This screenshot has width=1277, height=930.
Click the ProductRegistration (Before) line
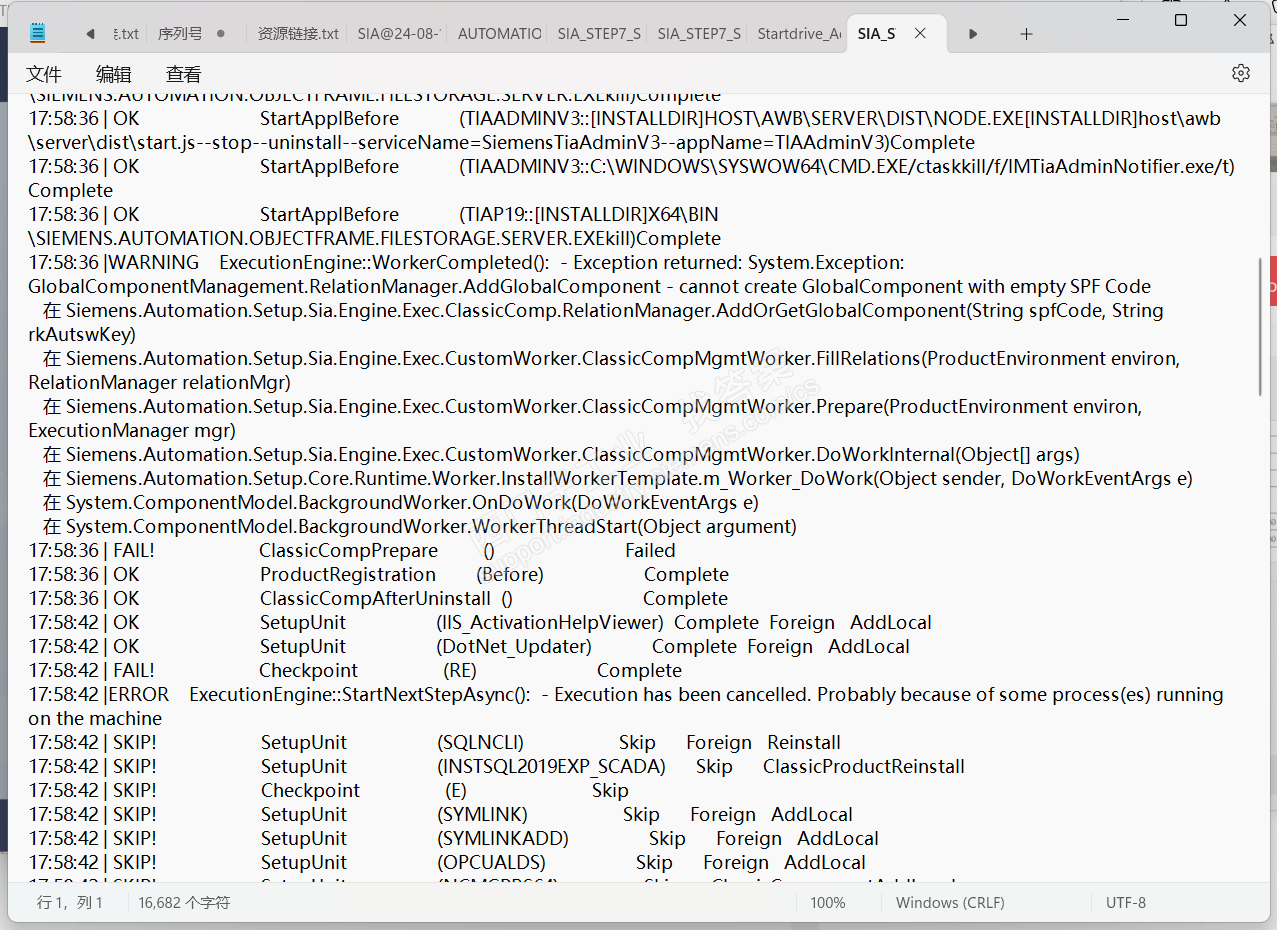[x=378, y=575]
